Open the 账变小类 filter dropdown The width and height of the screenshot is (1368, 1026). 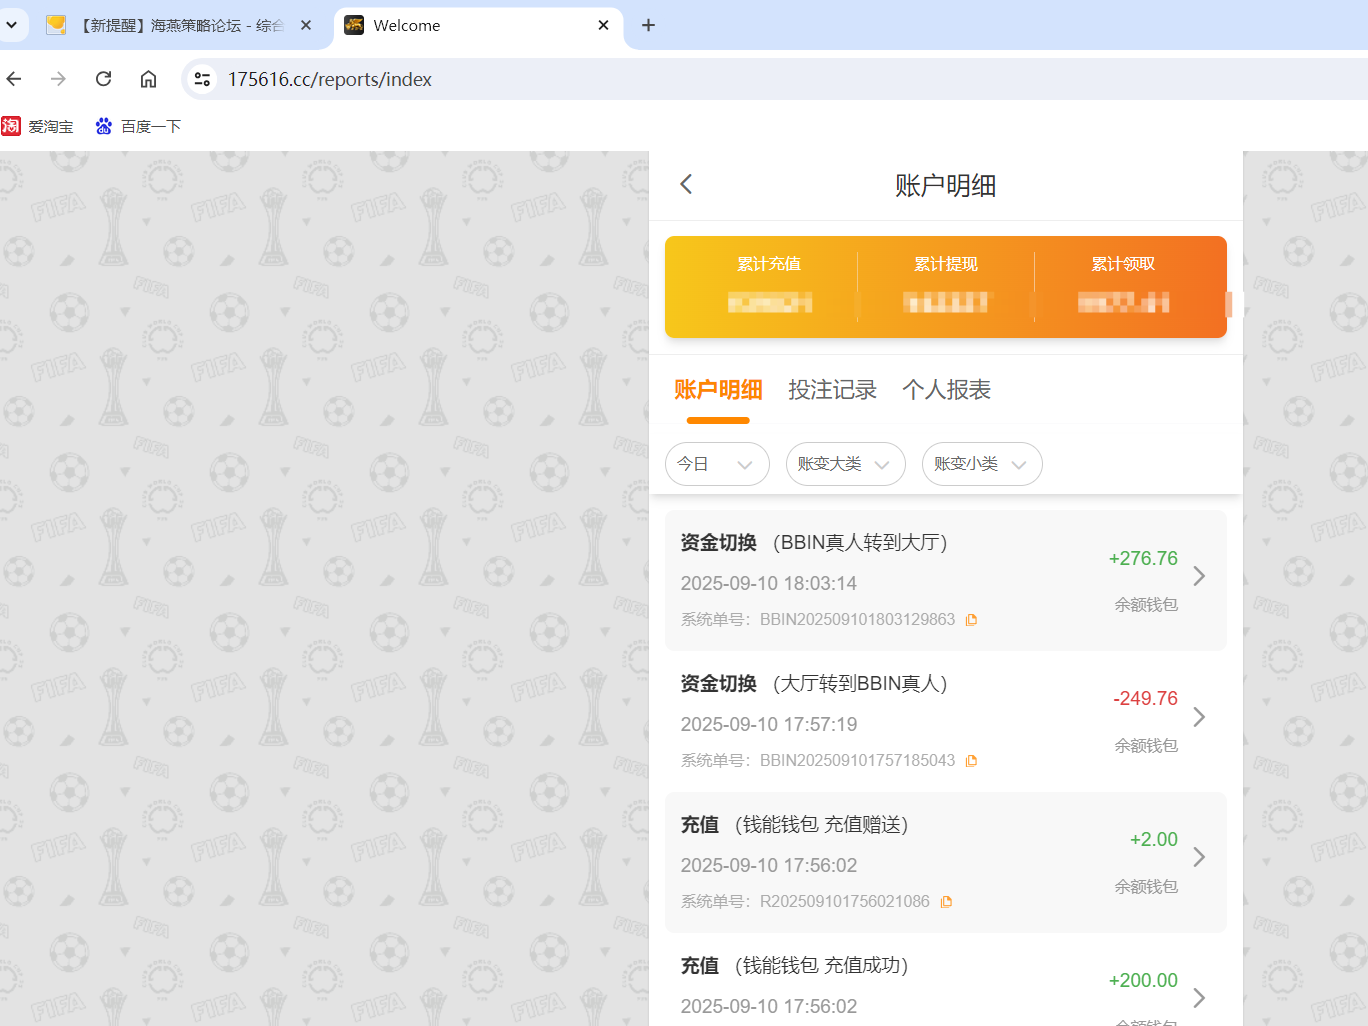(x=981, y=464)
